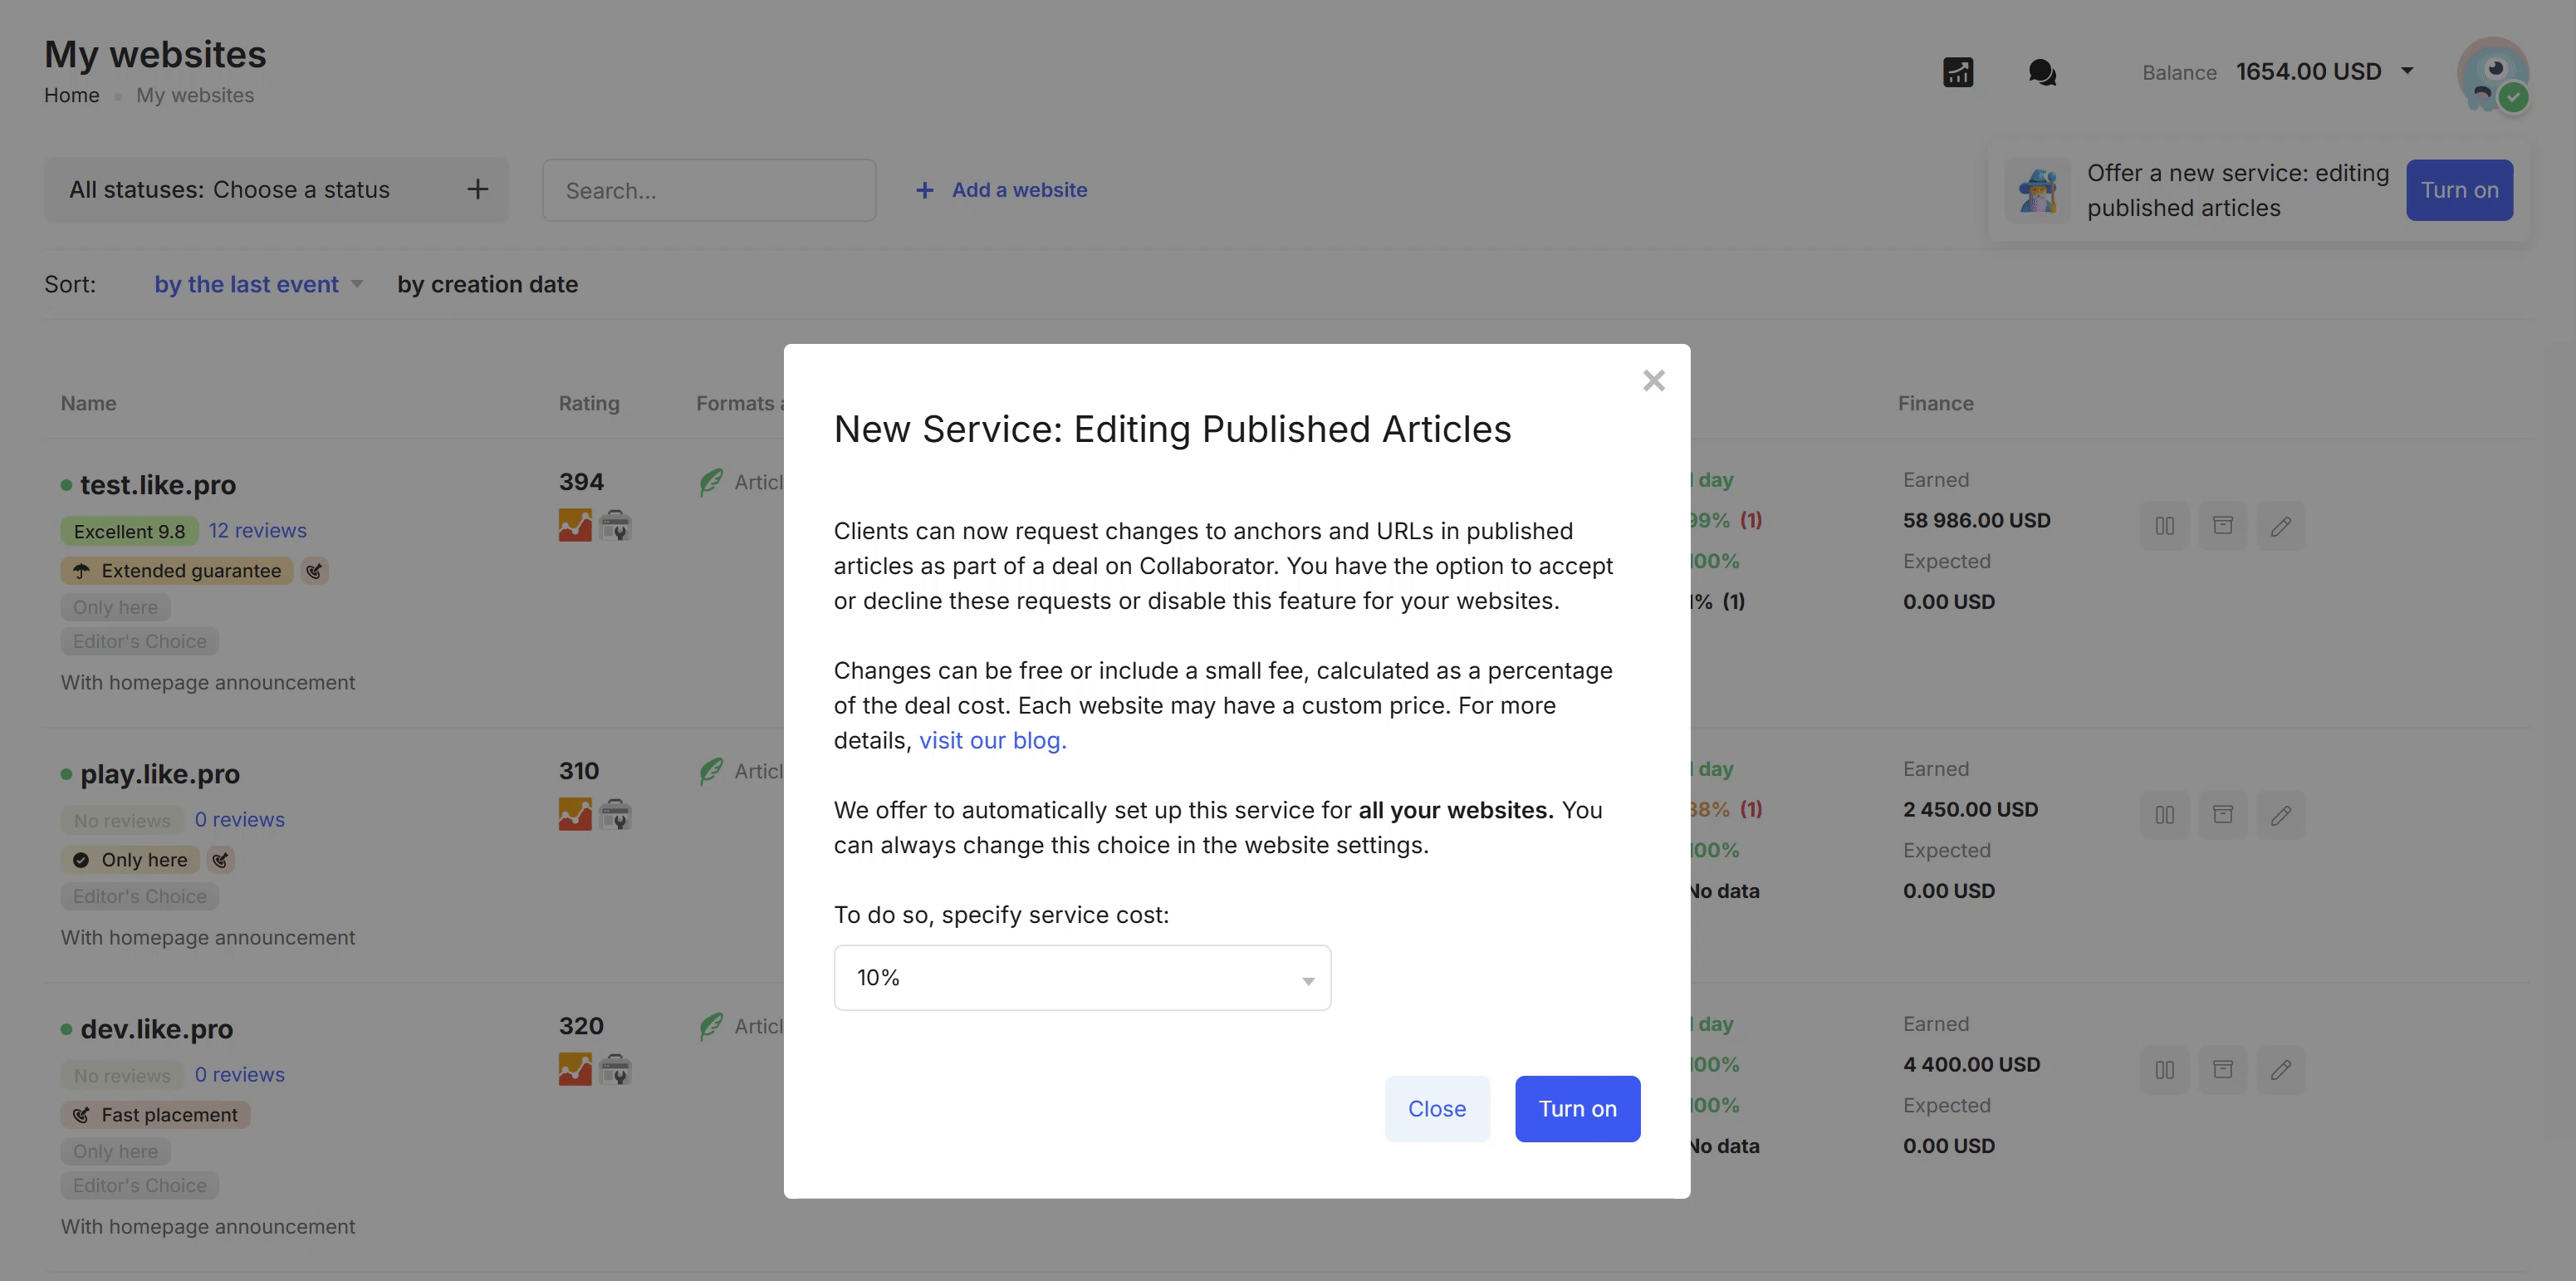
Task: Click the wizard icon in the service offer banner
Action: 2037,190
